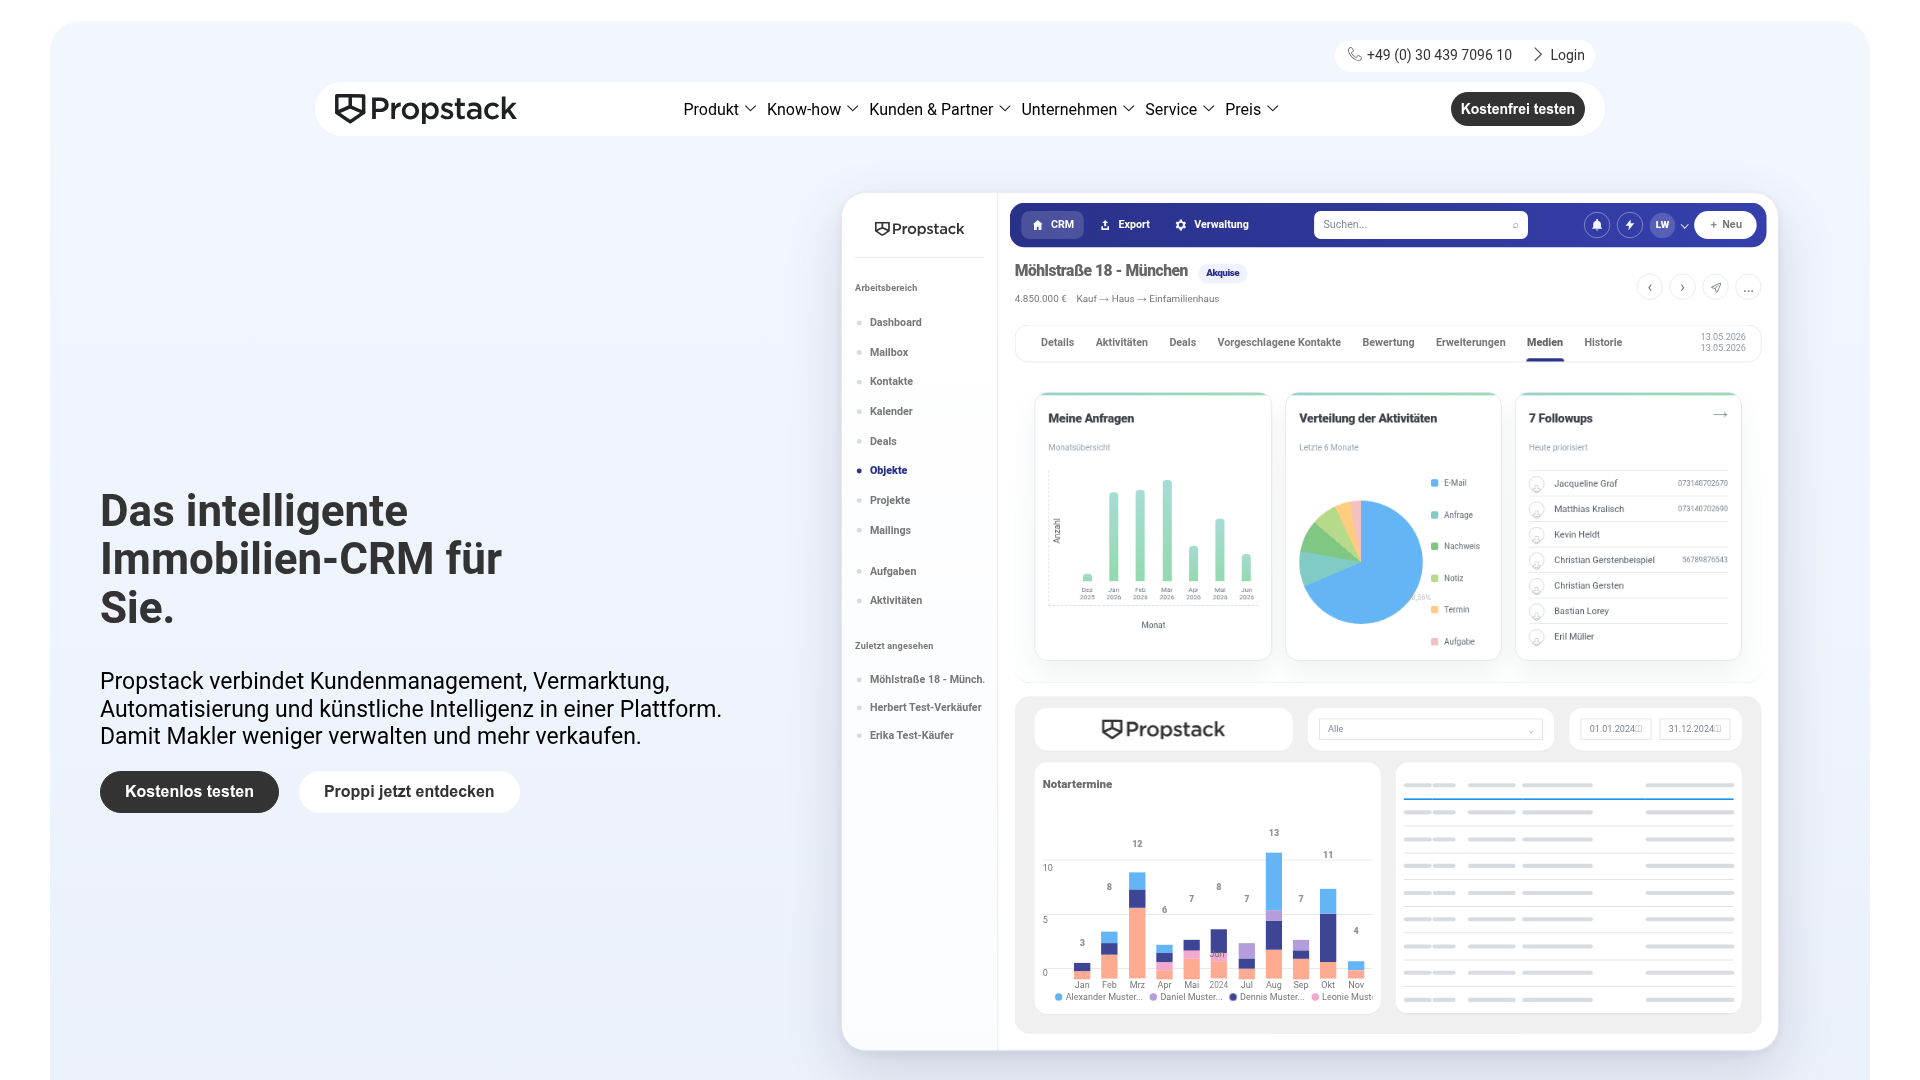Image resolution: width=1920 pixels, height=1080 pixels.
Task: Open the Historie tab
Action: pos(1603,342)
